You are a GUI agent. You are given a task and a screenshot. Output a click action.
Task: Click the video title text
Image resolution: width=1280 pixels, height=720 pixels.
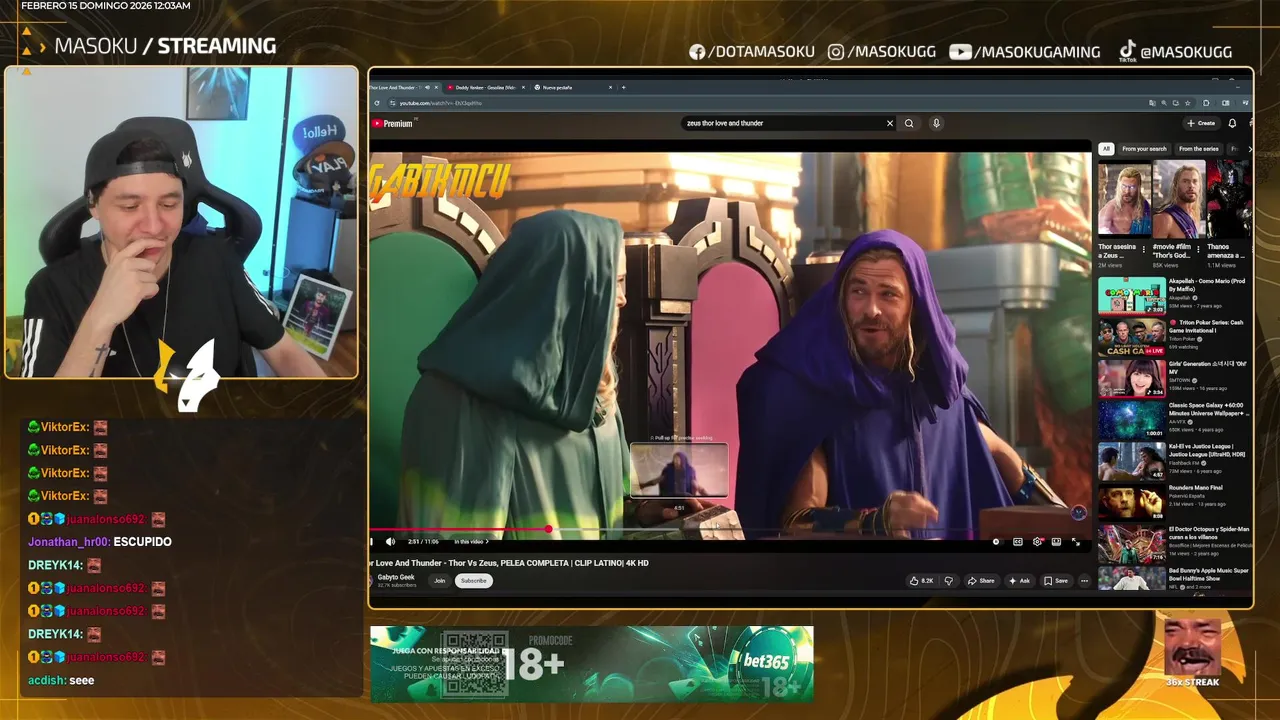point(509,563)
